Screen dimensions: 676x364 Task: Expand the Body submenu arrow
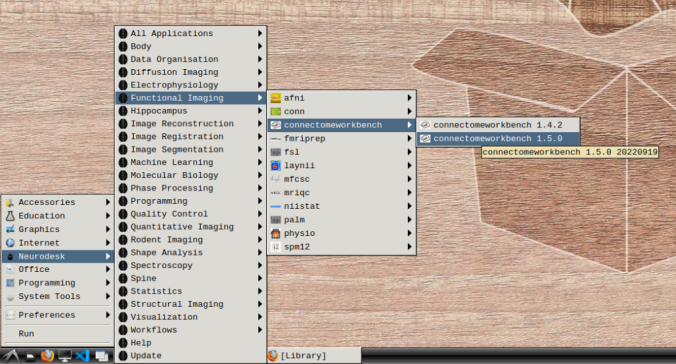pyautogui.click(x=260, y=46)
